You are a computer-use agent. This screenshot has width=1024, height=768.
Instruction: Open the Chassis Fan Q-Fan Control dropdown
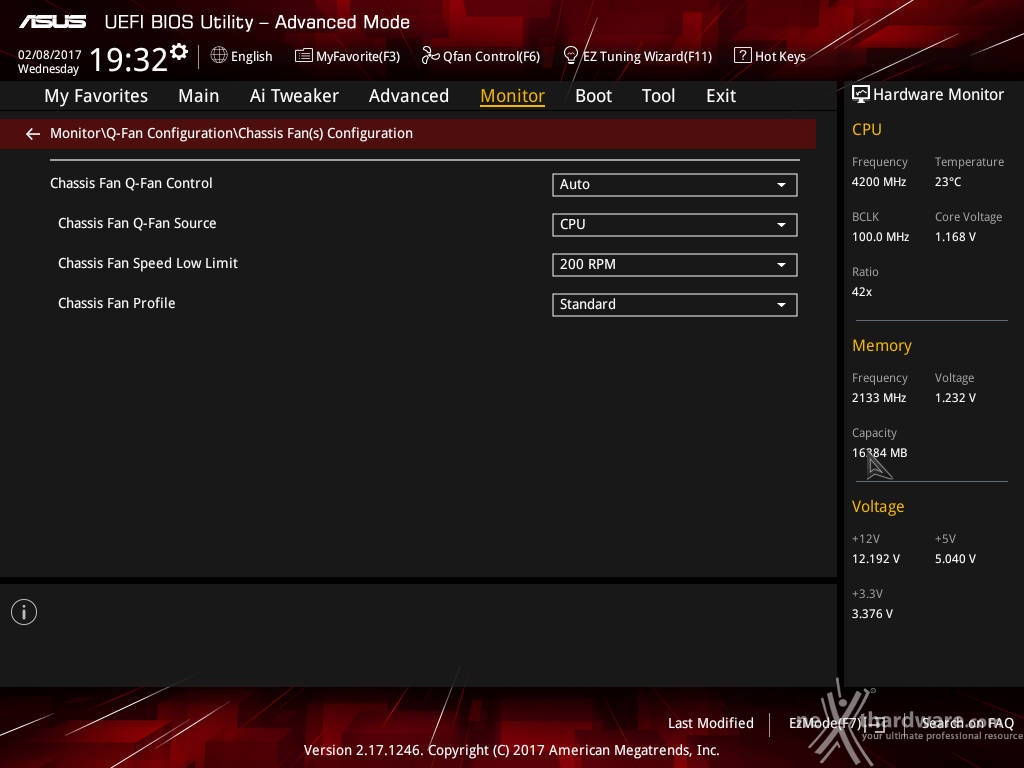point(675,185)
